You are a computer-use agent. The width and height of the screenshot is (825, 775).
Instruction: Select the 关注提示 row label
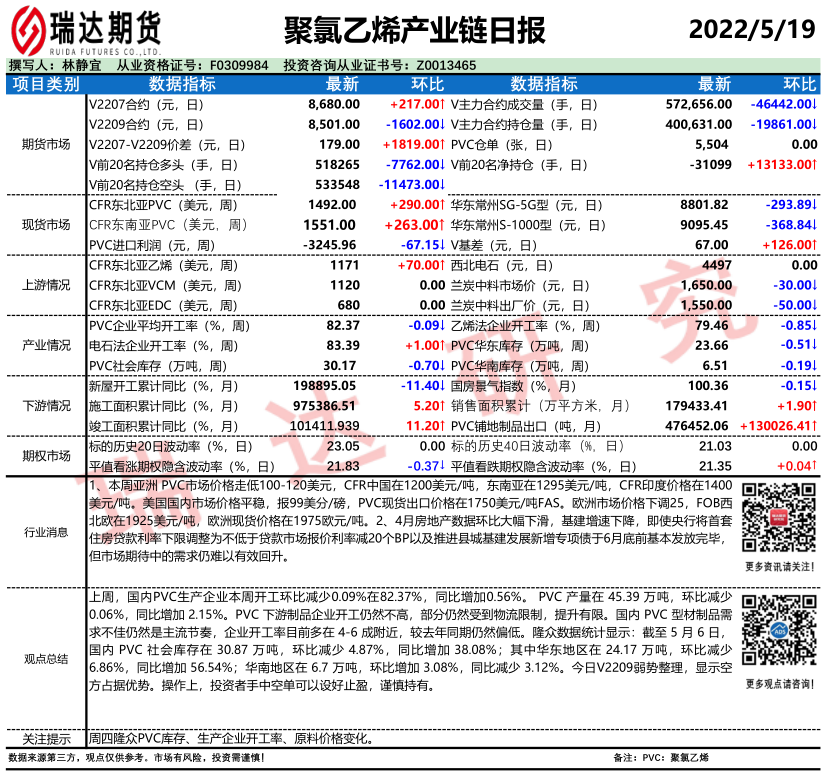click(45, 739)
